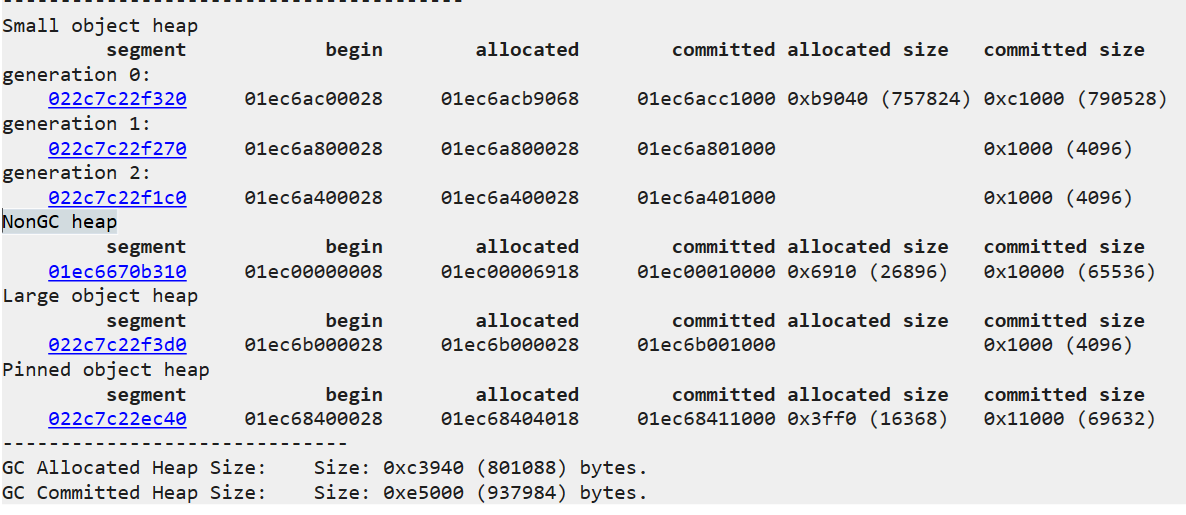The width and height of the screenshot is (1186, 515).
Task: Click the Small object heap heading
Action: [100, 26]
